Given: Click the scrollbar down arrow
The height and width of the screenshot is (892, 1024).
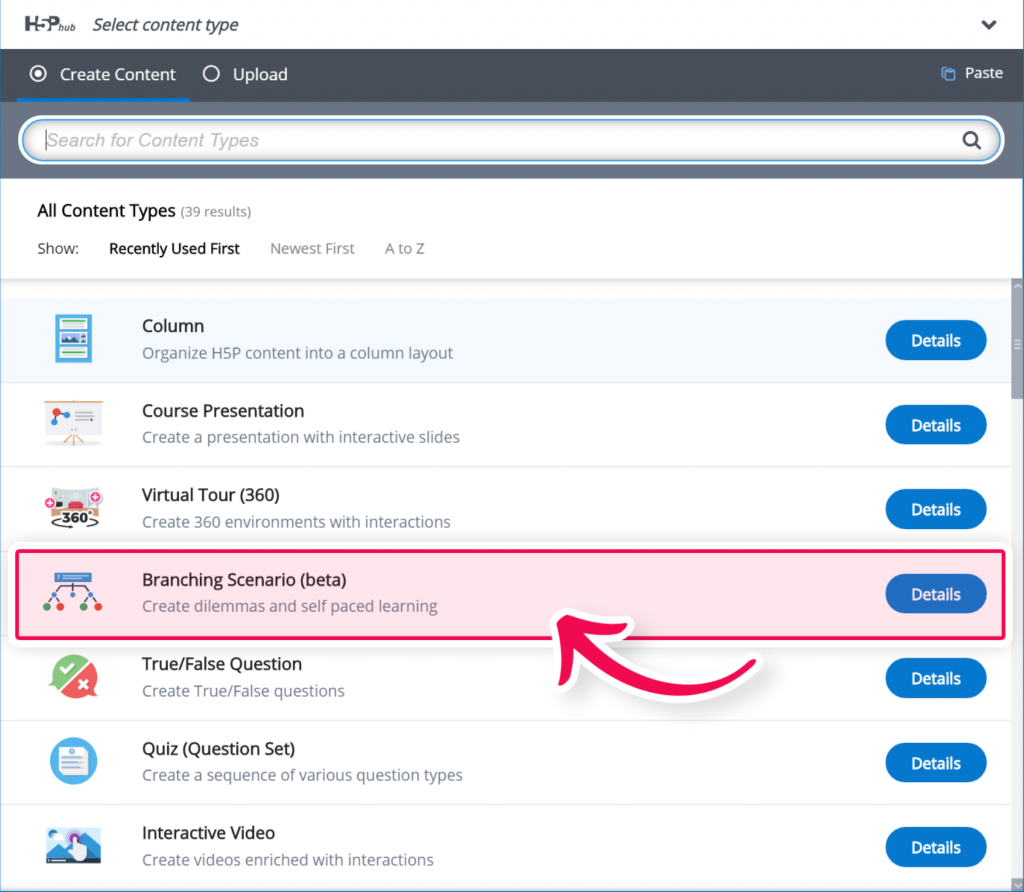Looking at the screenshot, I should [1017, 885].
